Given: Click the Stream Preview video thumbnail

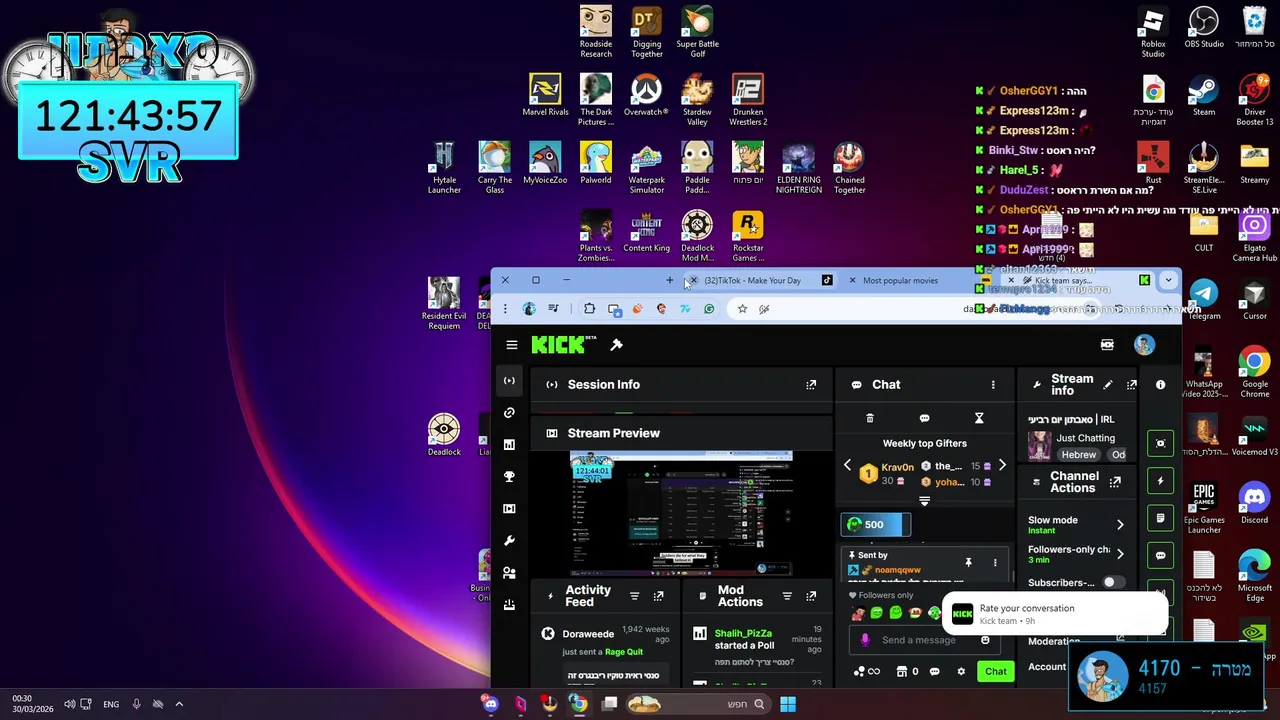Looking at the screenshot, I should pos(681,513).
